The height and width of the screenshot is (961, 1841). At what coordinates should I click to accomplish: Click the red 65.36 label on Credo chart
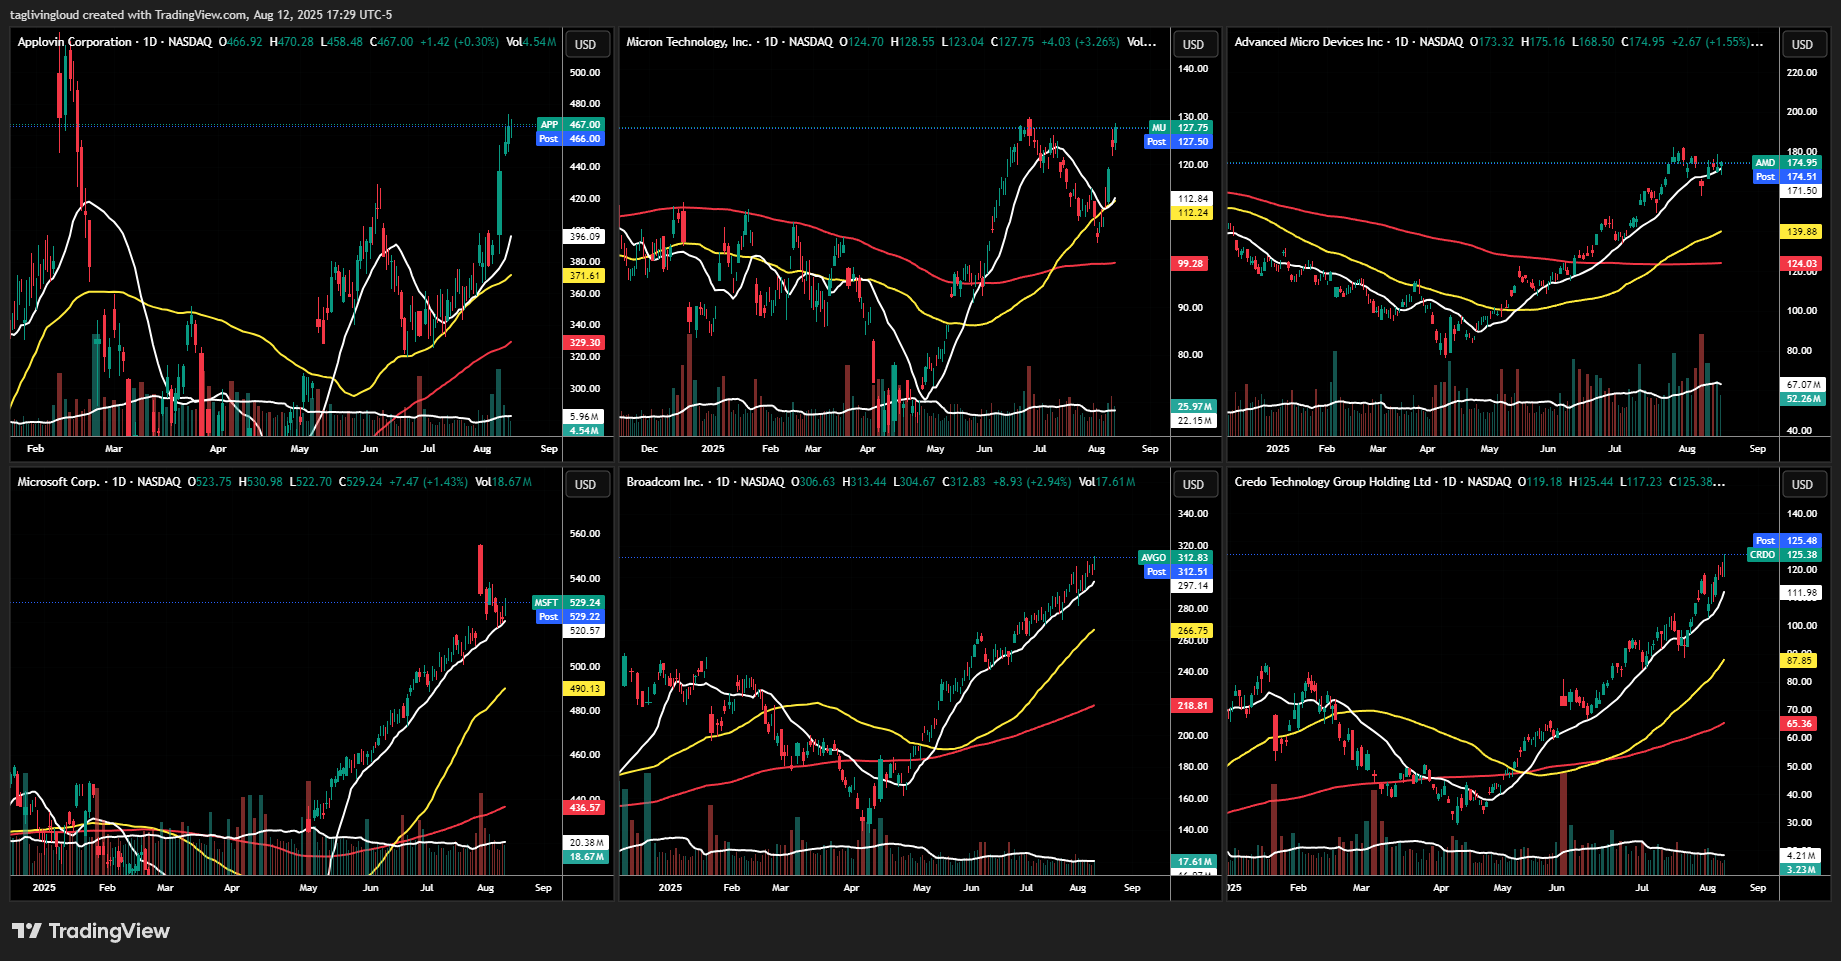(1799, 724)
